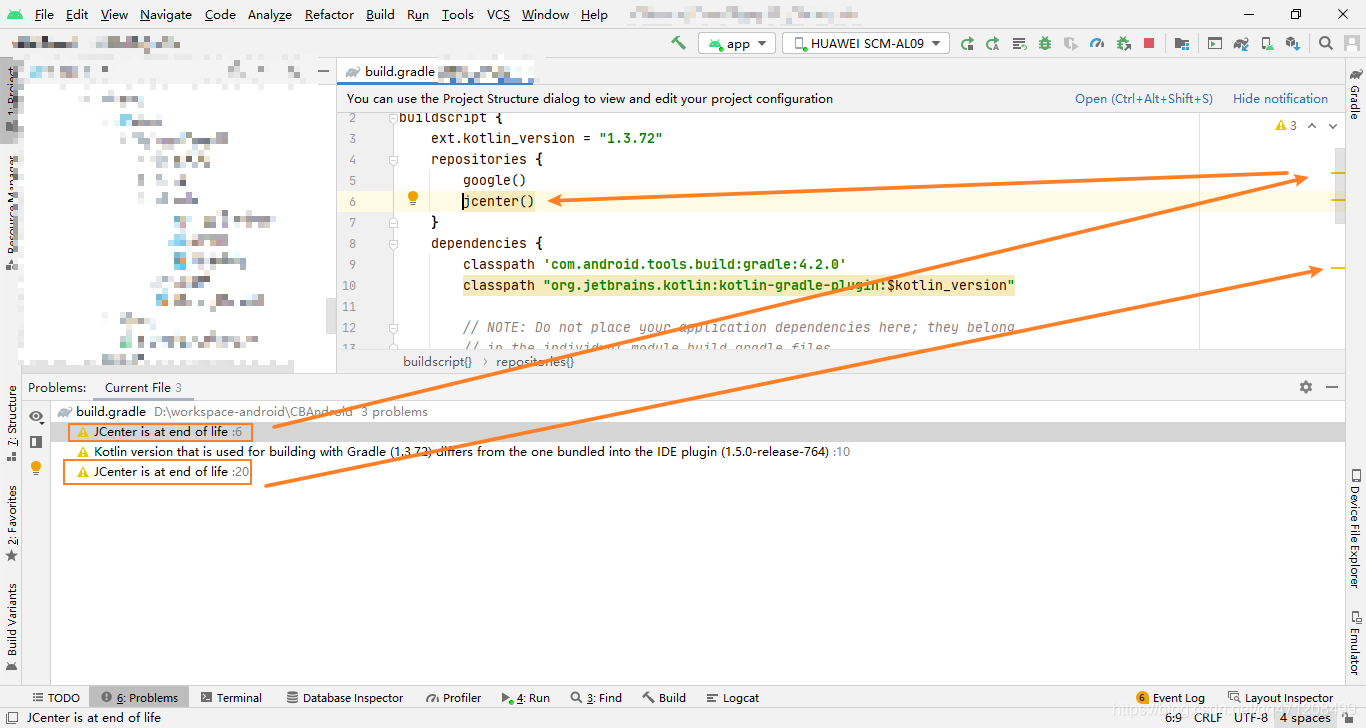Screen dimensions: 1366x728
Task: Open the AVD Manager icon
Action: click(x=1267, y=43)
